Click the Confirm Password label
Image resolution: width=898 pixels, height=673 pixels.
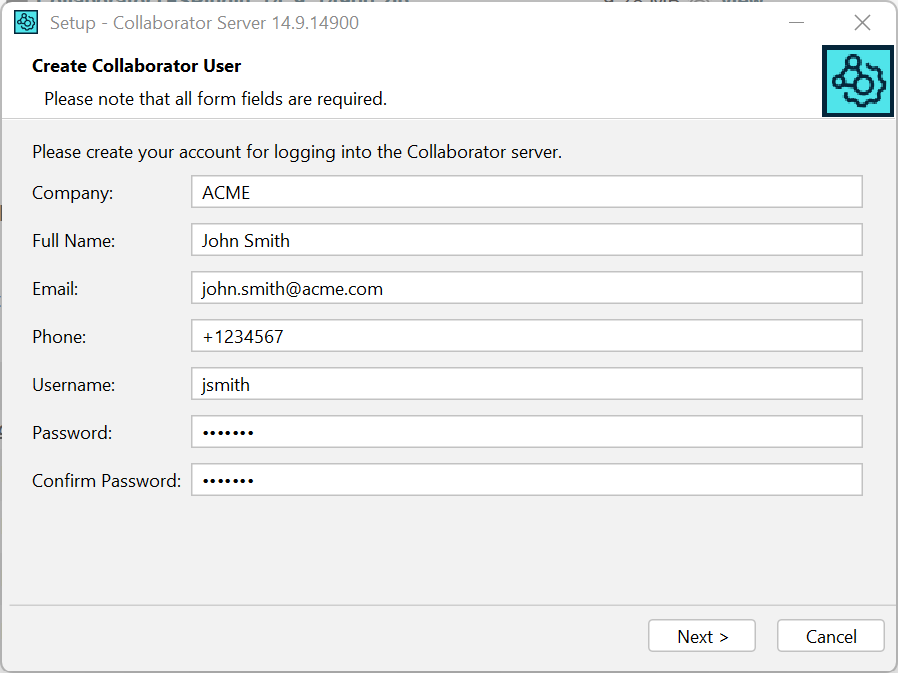[105, 480]
